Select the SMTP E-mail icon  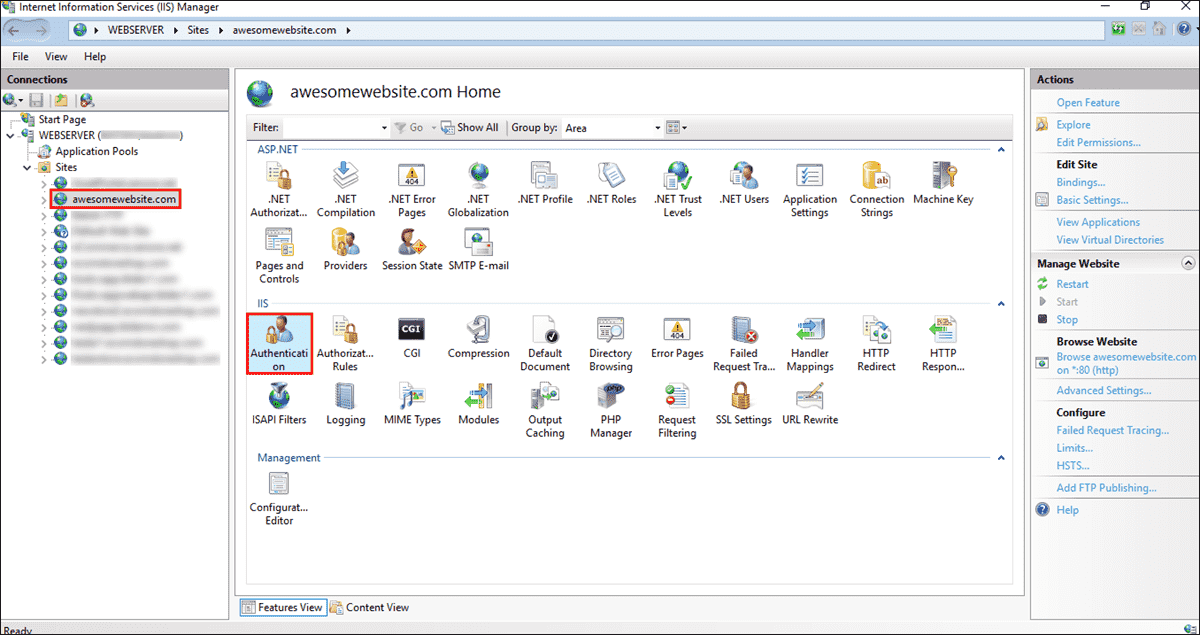[x=478, y=245]
